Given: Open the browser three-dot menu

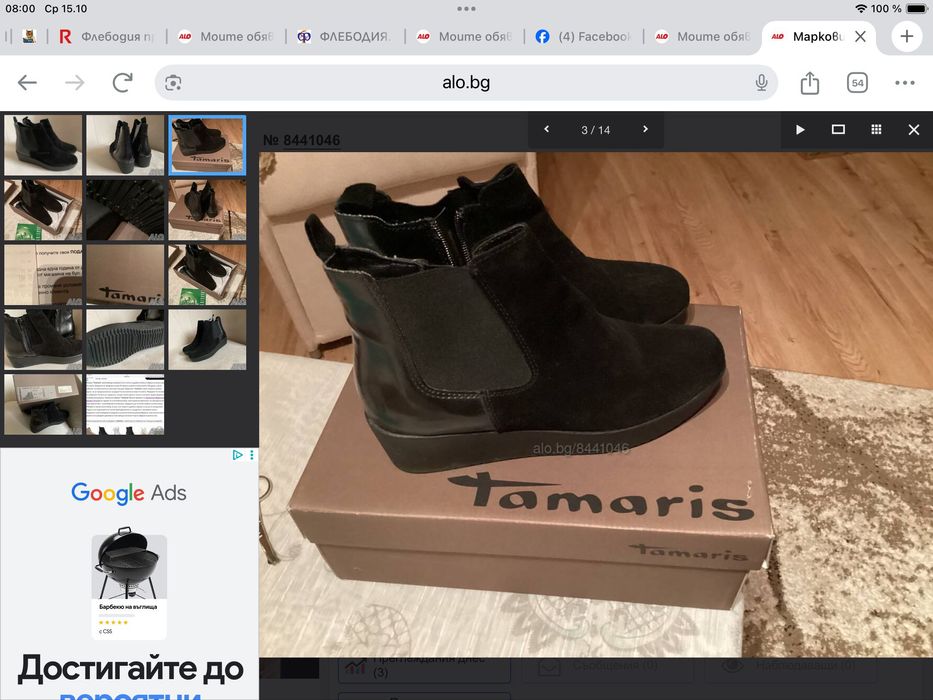Looking at the screenshot, I should point(904,83).
